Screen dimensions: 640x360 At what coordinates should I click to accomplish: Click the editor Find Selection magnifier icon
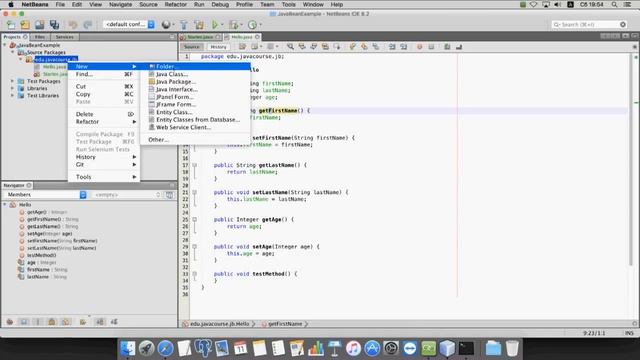coord(290,47)
